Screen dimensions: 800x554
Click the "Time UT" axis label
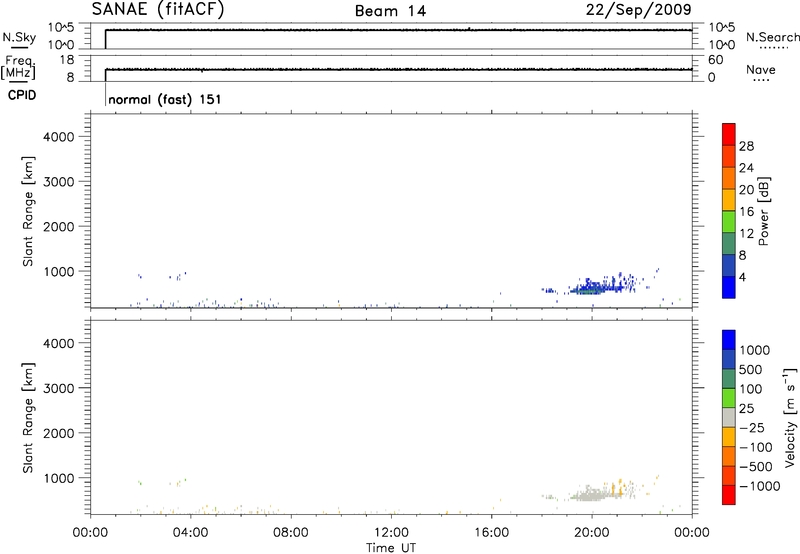391,548
